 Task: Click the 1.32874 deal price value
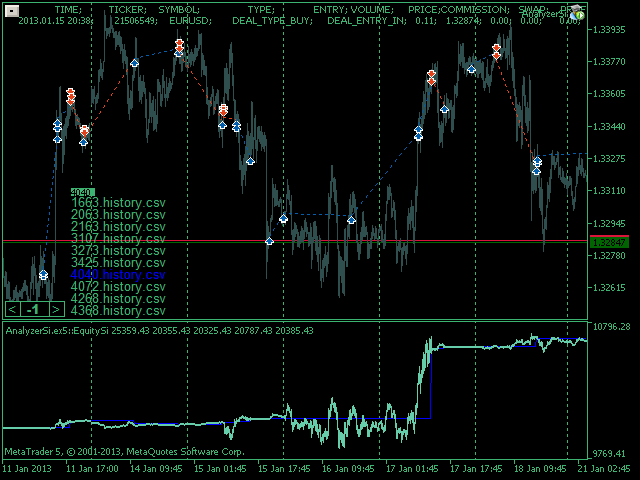(464, 20)
